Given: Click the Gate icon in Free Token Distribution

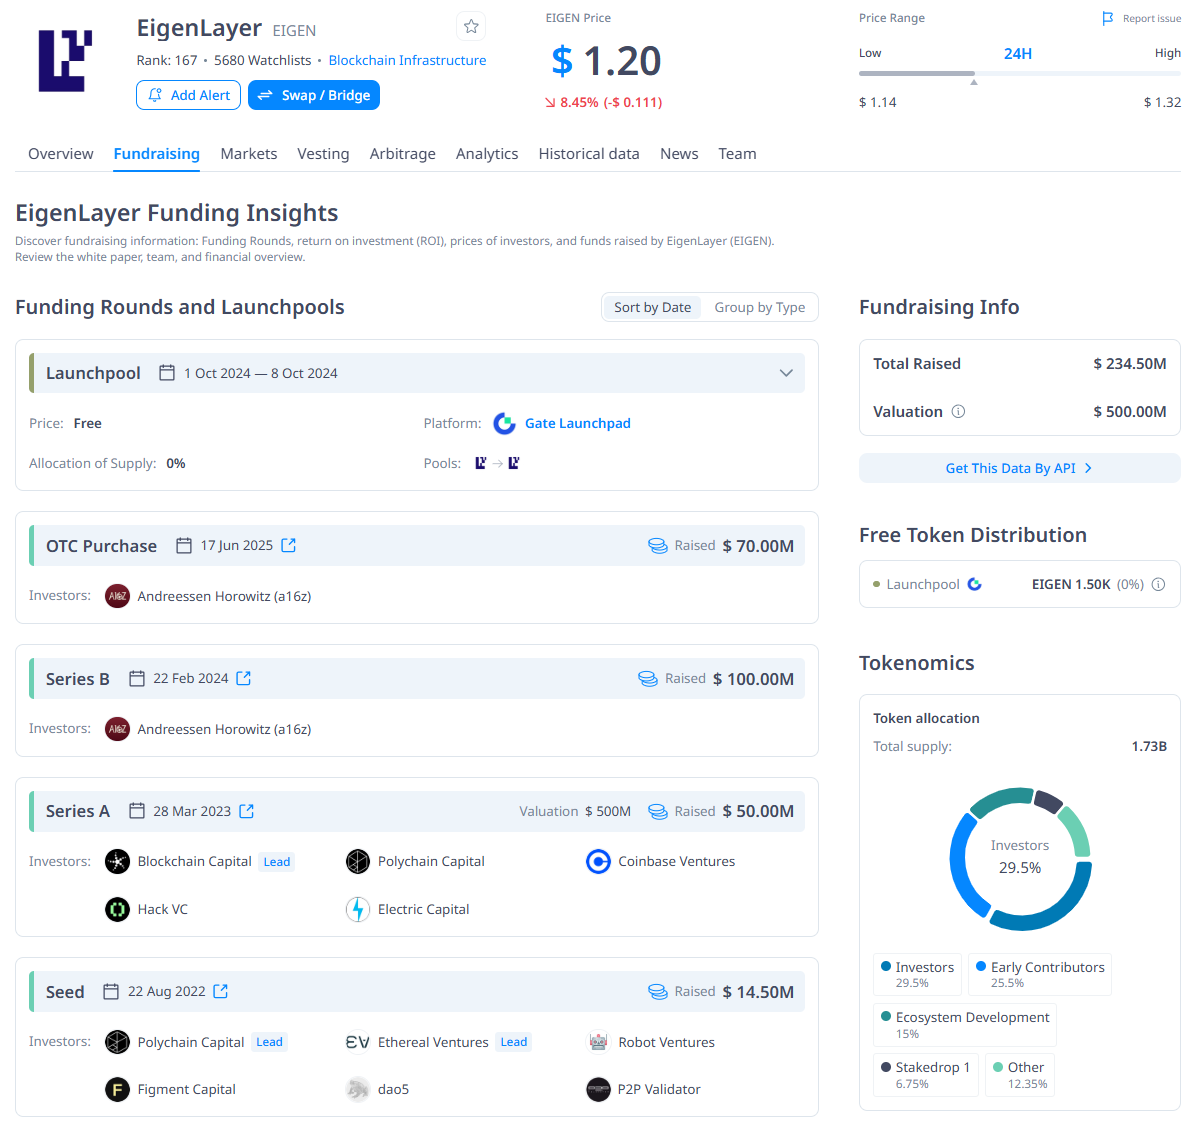Looking at the screenshot, I should (975, 584).
